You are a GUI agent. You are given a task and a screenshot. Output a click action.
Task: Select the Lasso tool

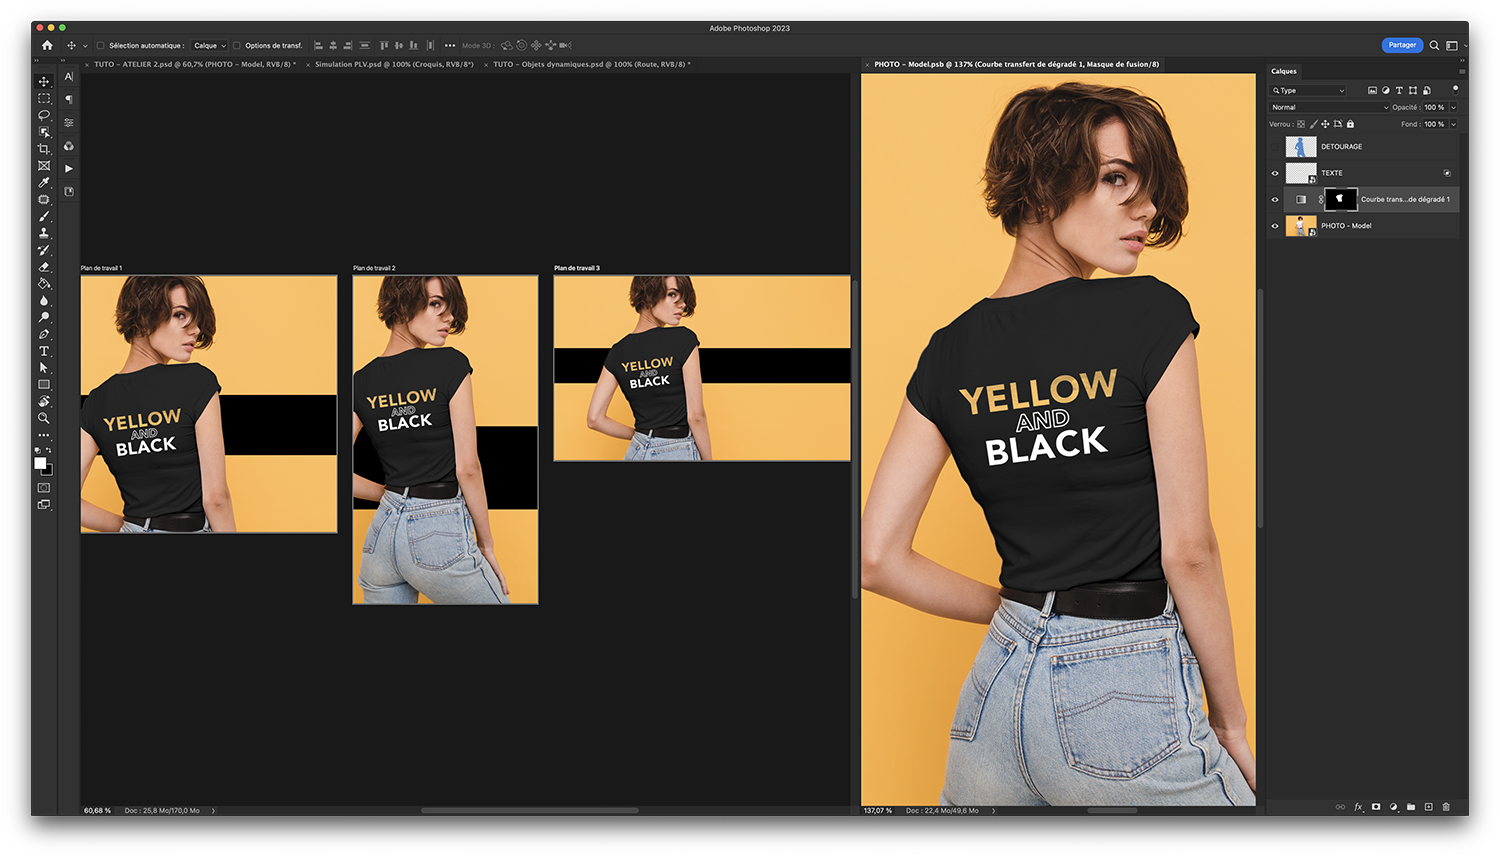[44, 115]
